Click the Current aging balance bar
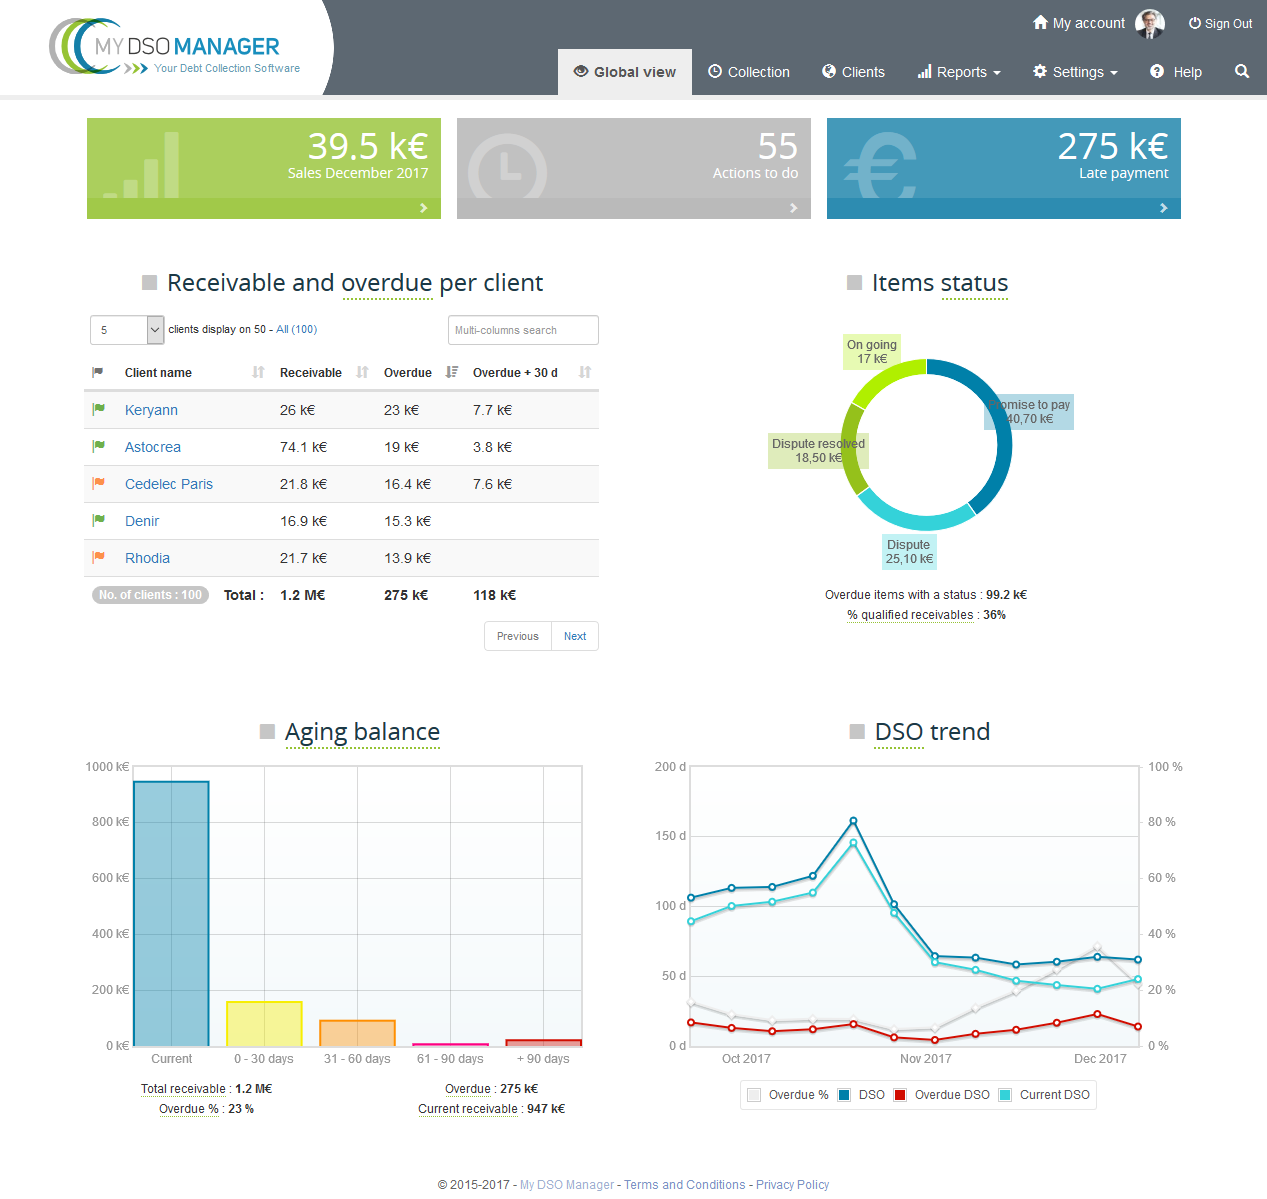Image resolution: width=1267 pixels, height=1199 pixels. pos(171,913)
